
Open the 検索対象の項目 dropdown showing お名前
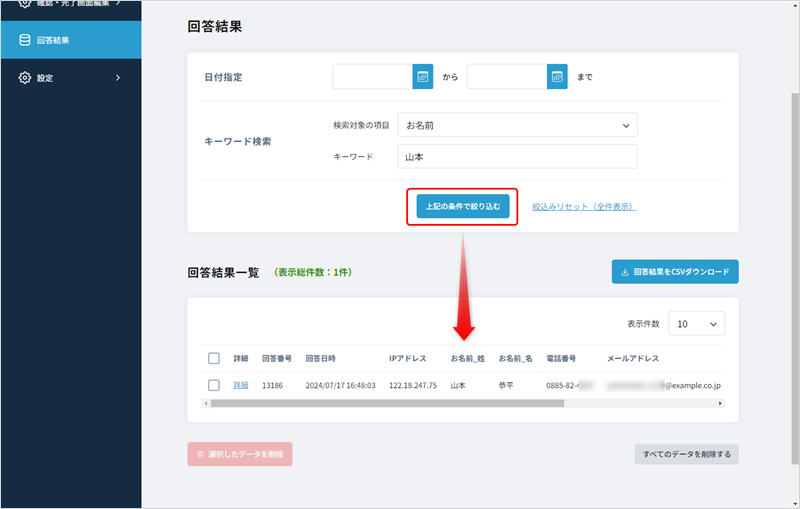tap(517, 125)
